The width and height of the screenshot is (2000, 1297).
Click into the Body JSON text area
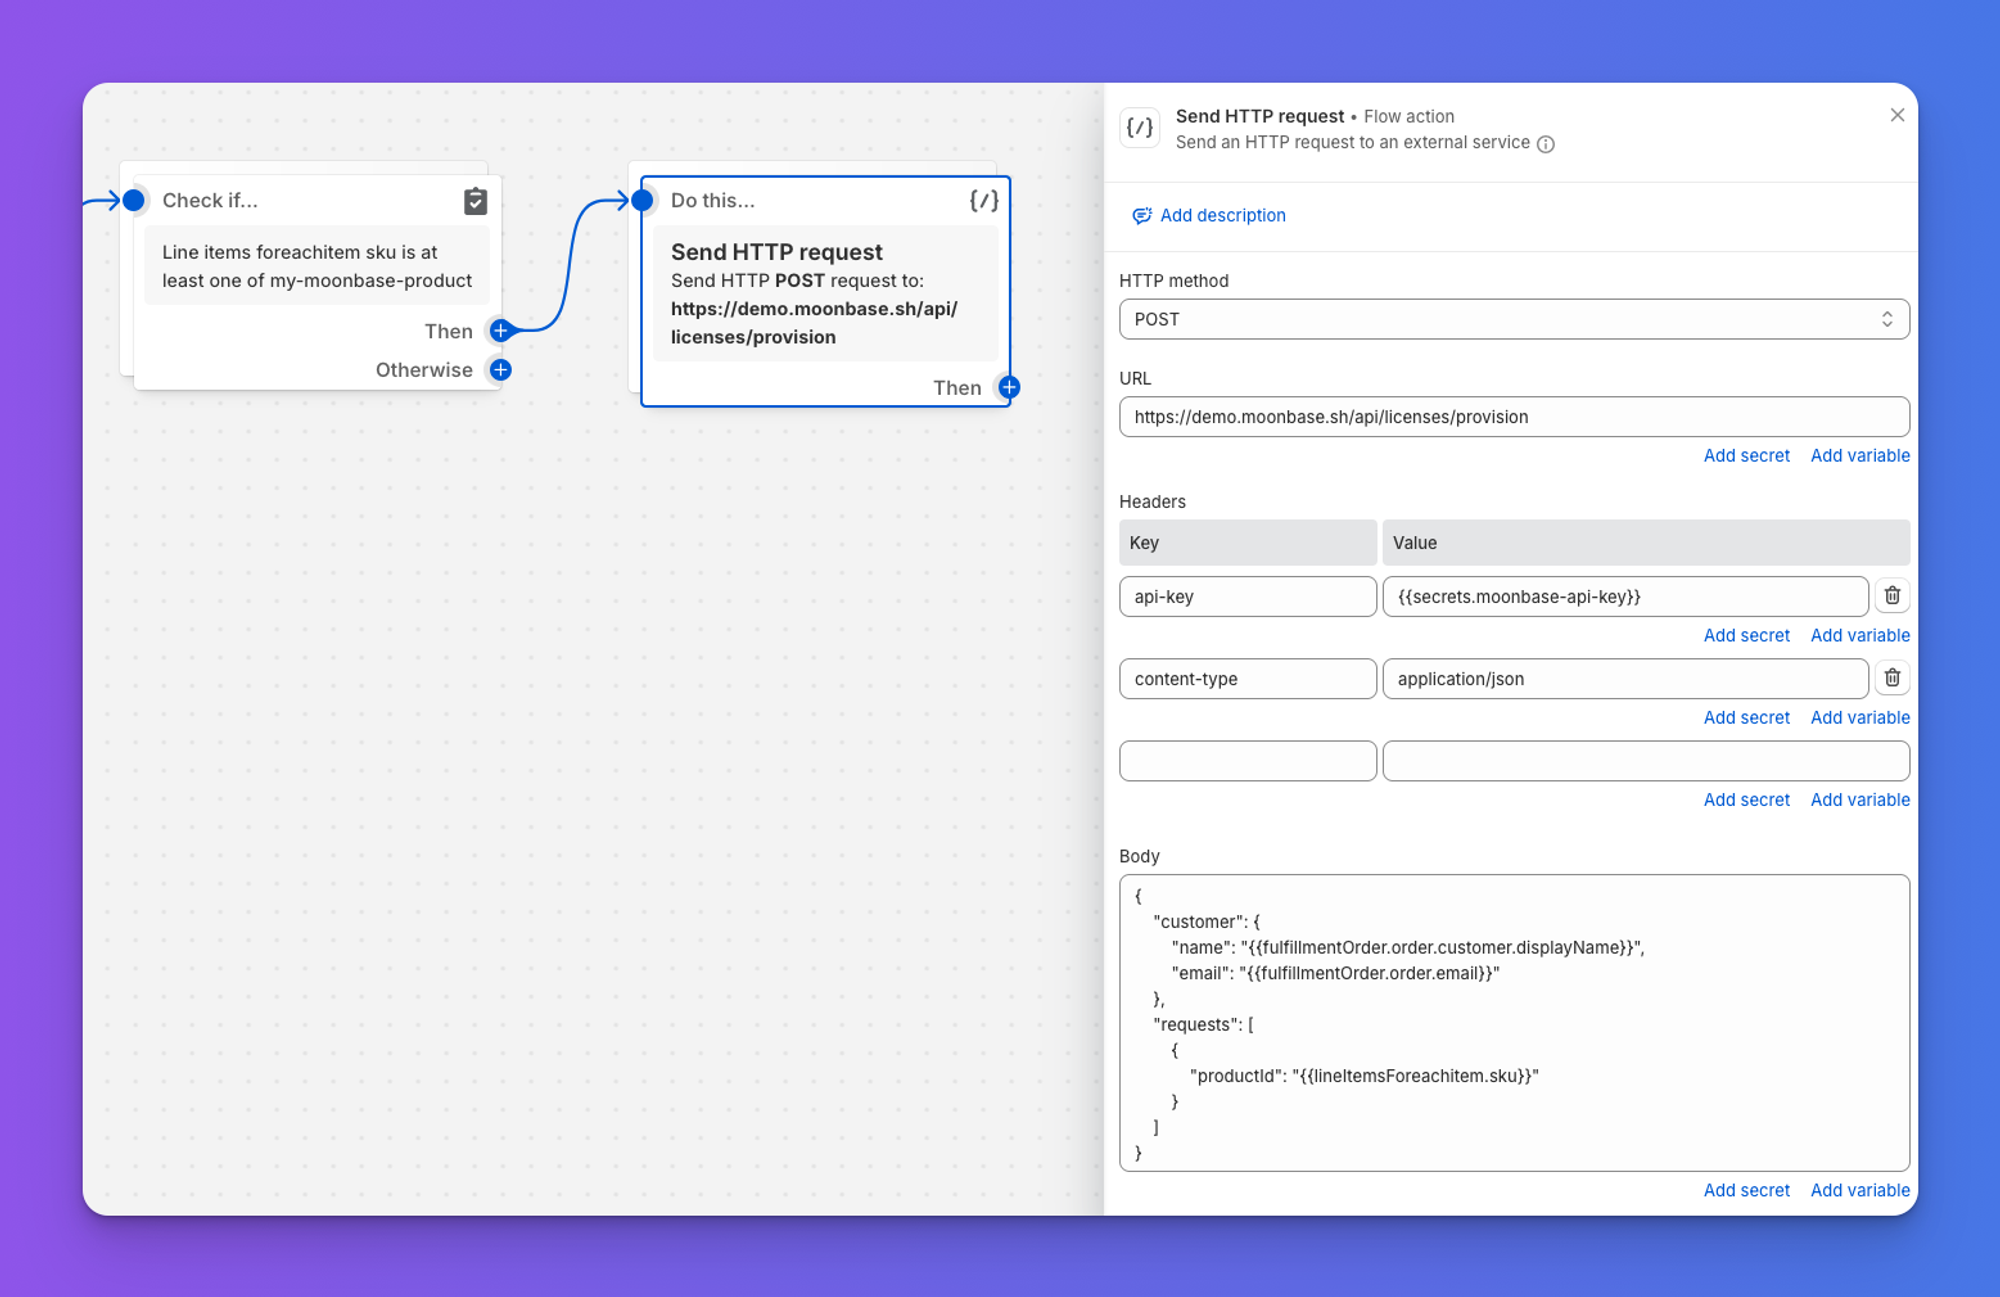click(x=1514, y=1023)
